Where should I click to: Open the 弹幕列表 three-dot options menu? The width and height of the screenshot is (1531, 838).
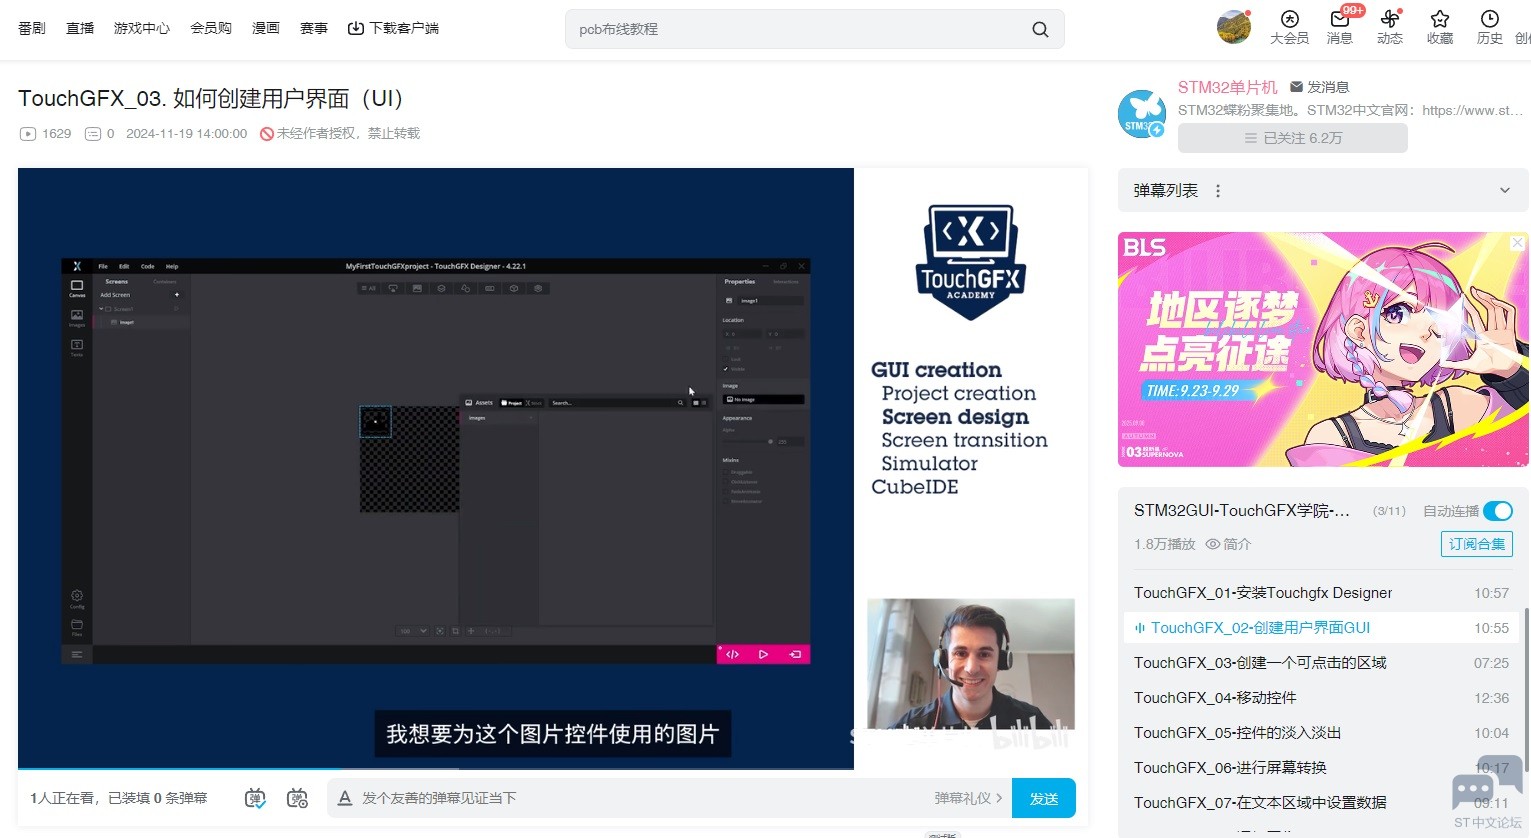click(1218, 191)
